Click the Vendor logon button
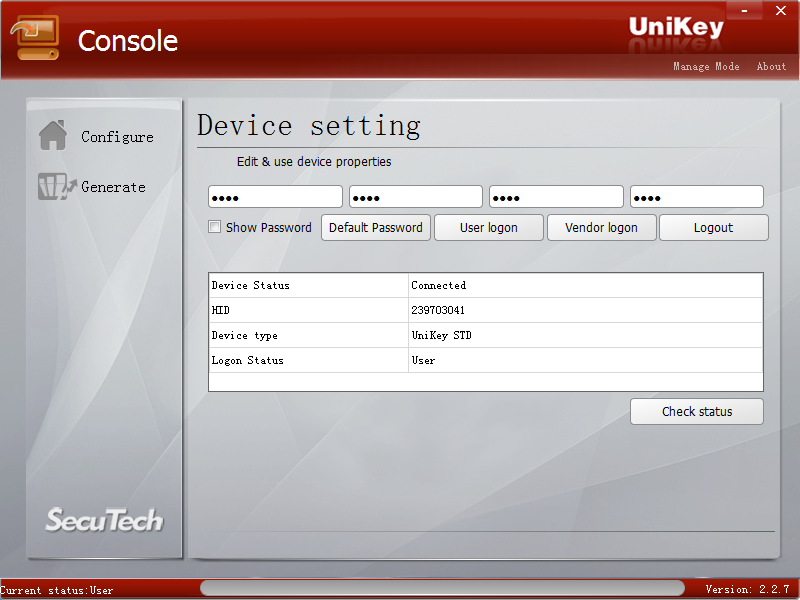This screenshot has width=800, height=600. point(602,228)
